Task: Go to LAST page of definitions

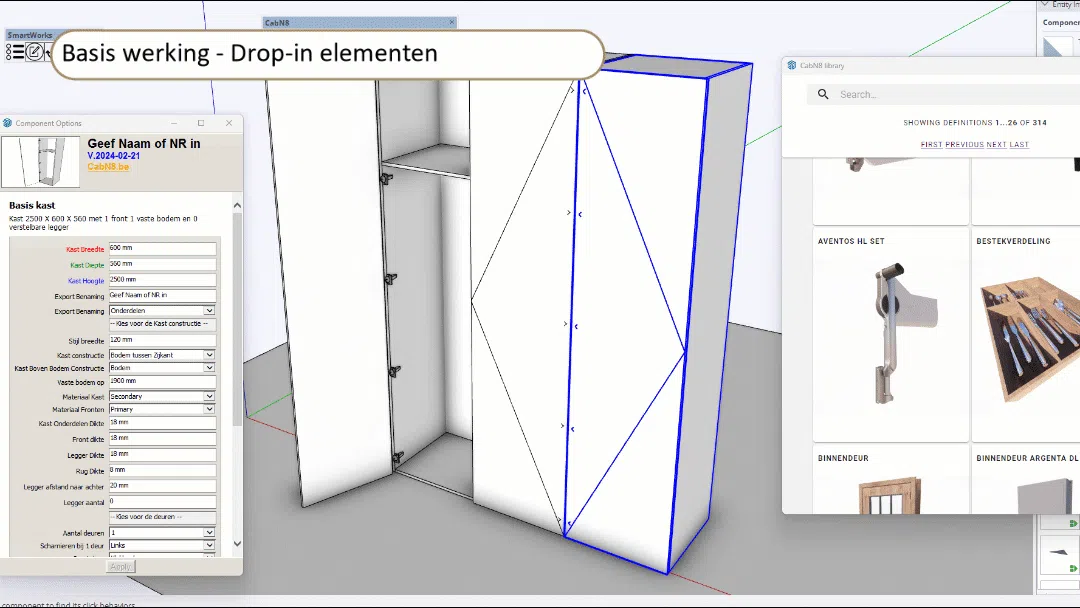Action: (x=1019, y=145)
